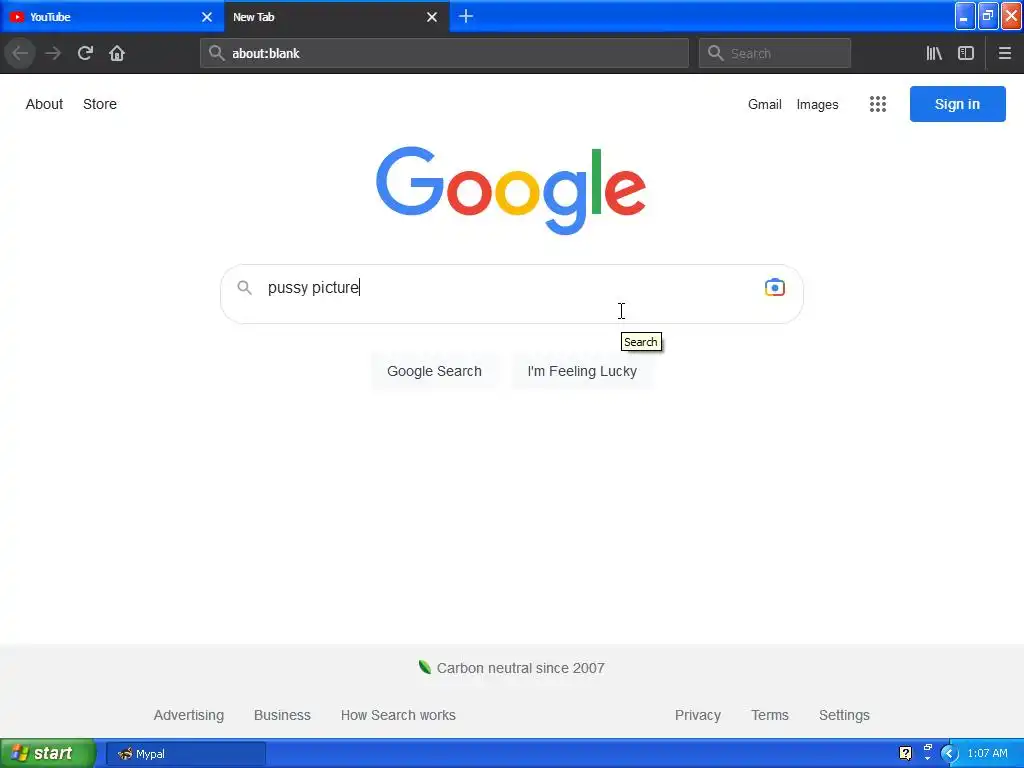1024x768 pixels.
Task: Click I'm Feeling Lucky button
Action: click(x=582, y=371)
